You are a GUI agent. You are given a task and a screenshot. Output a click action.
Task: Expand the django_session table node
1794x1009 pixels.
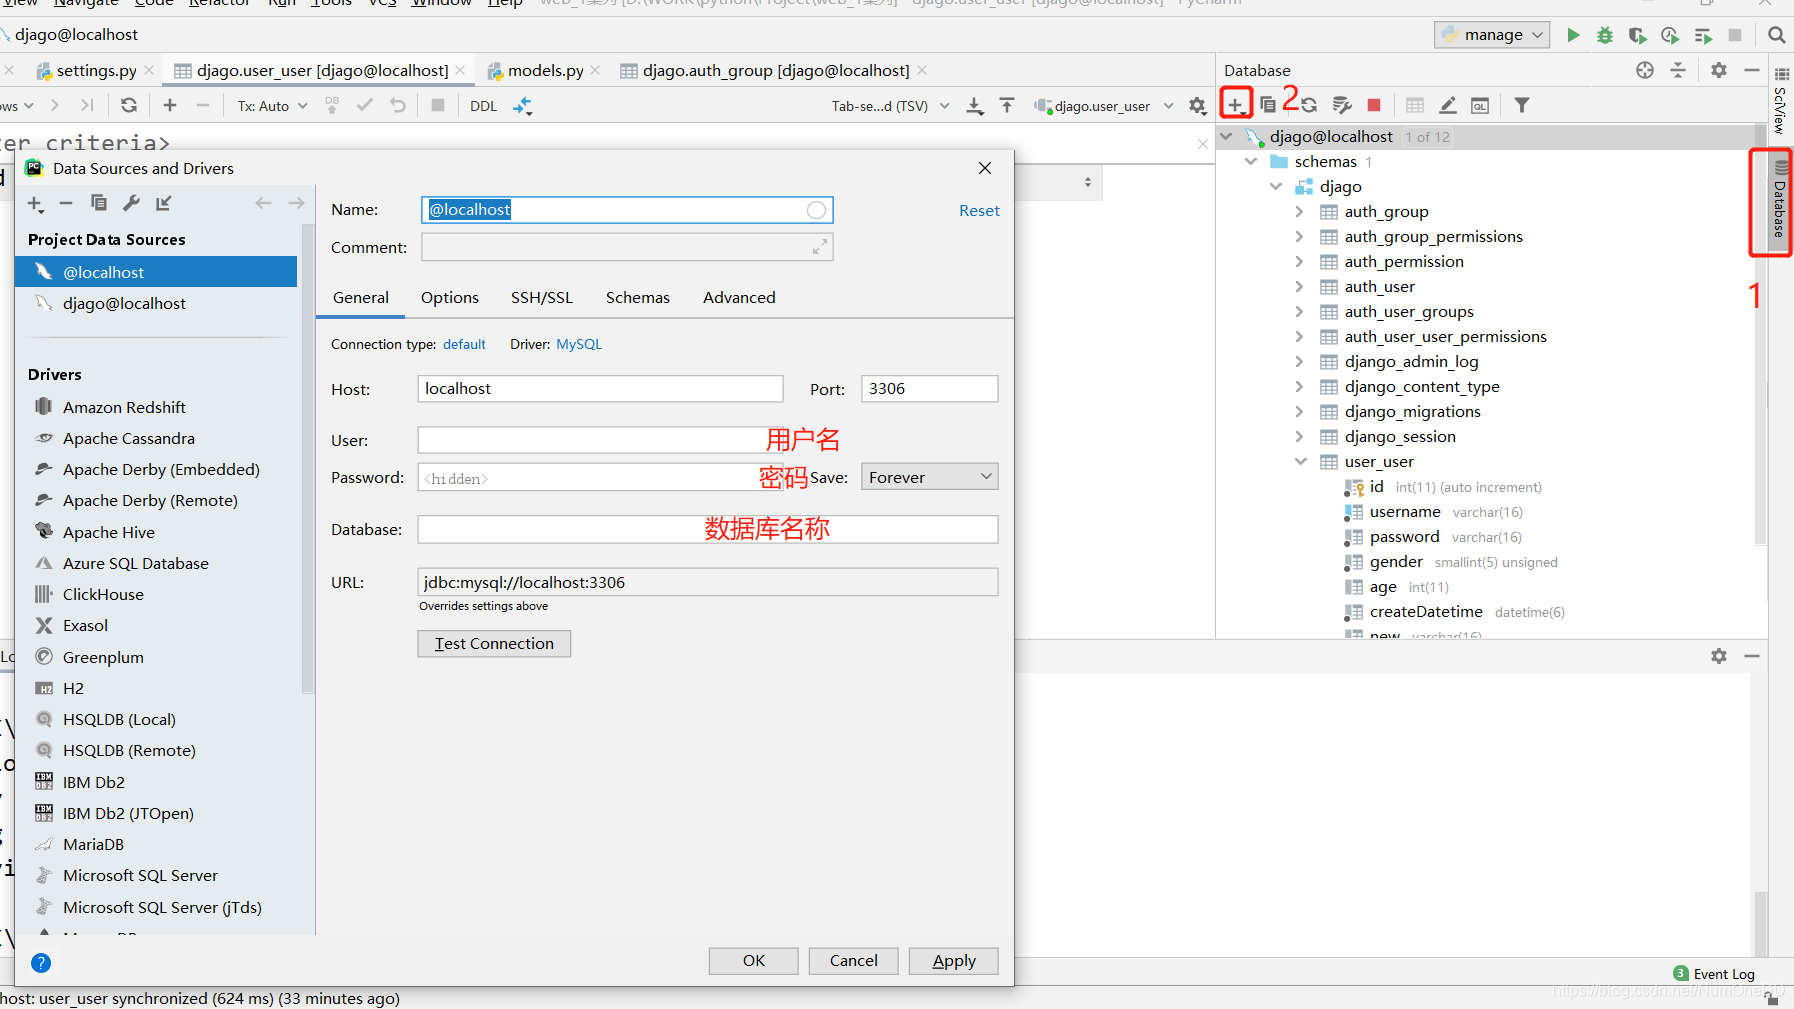(x=1299, y=437)
